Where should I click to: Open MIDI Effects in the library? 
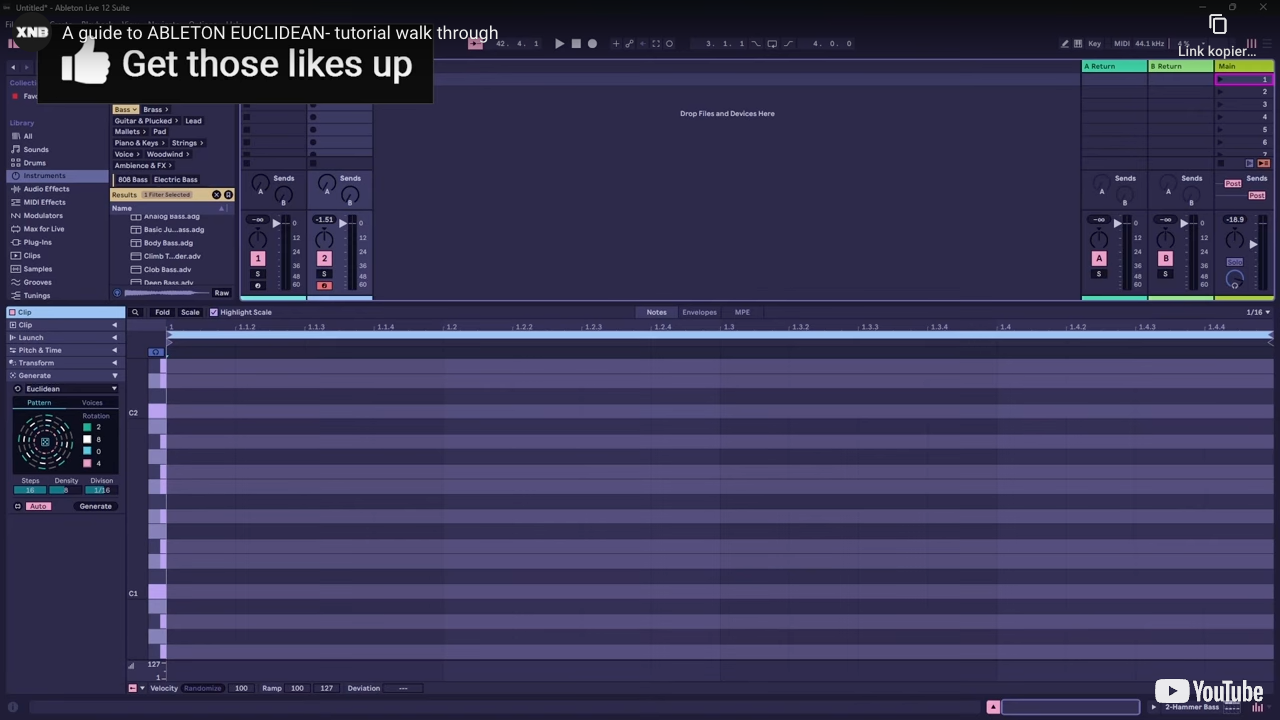pos(44,202)
